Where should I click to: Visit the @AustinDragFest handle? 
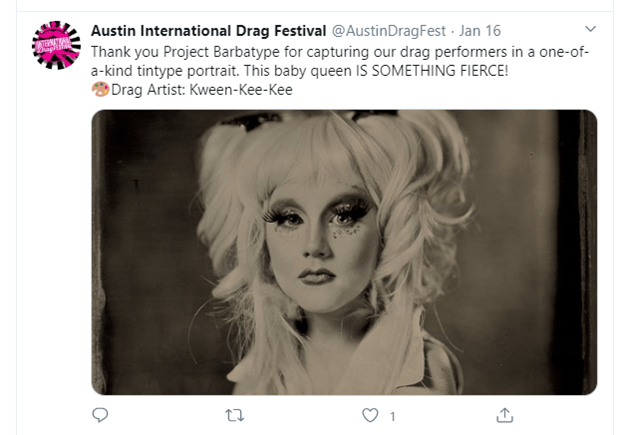[x=388, y=31]
